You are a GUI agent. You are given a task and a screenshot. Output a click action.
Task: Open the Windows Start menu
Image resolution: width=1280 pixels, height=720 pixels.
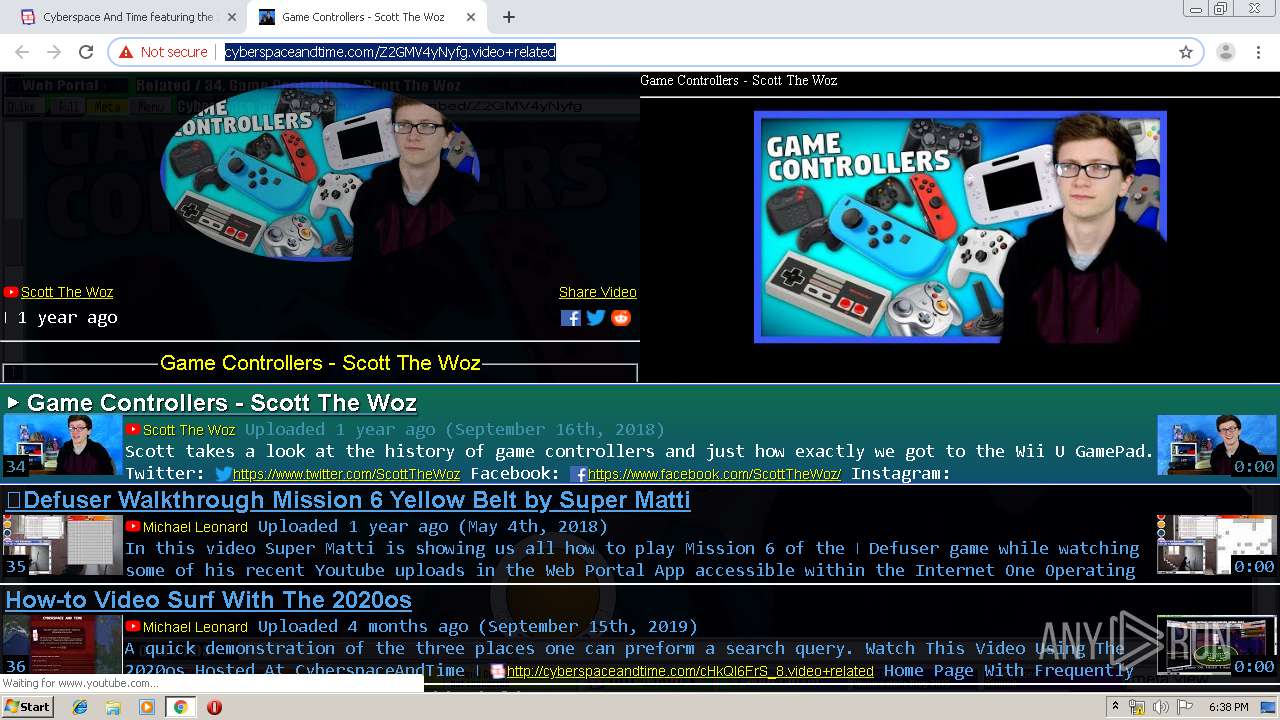[x=28, y=707]
